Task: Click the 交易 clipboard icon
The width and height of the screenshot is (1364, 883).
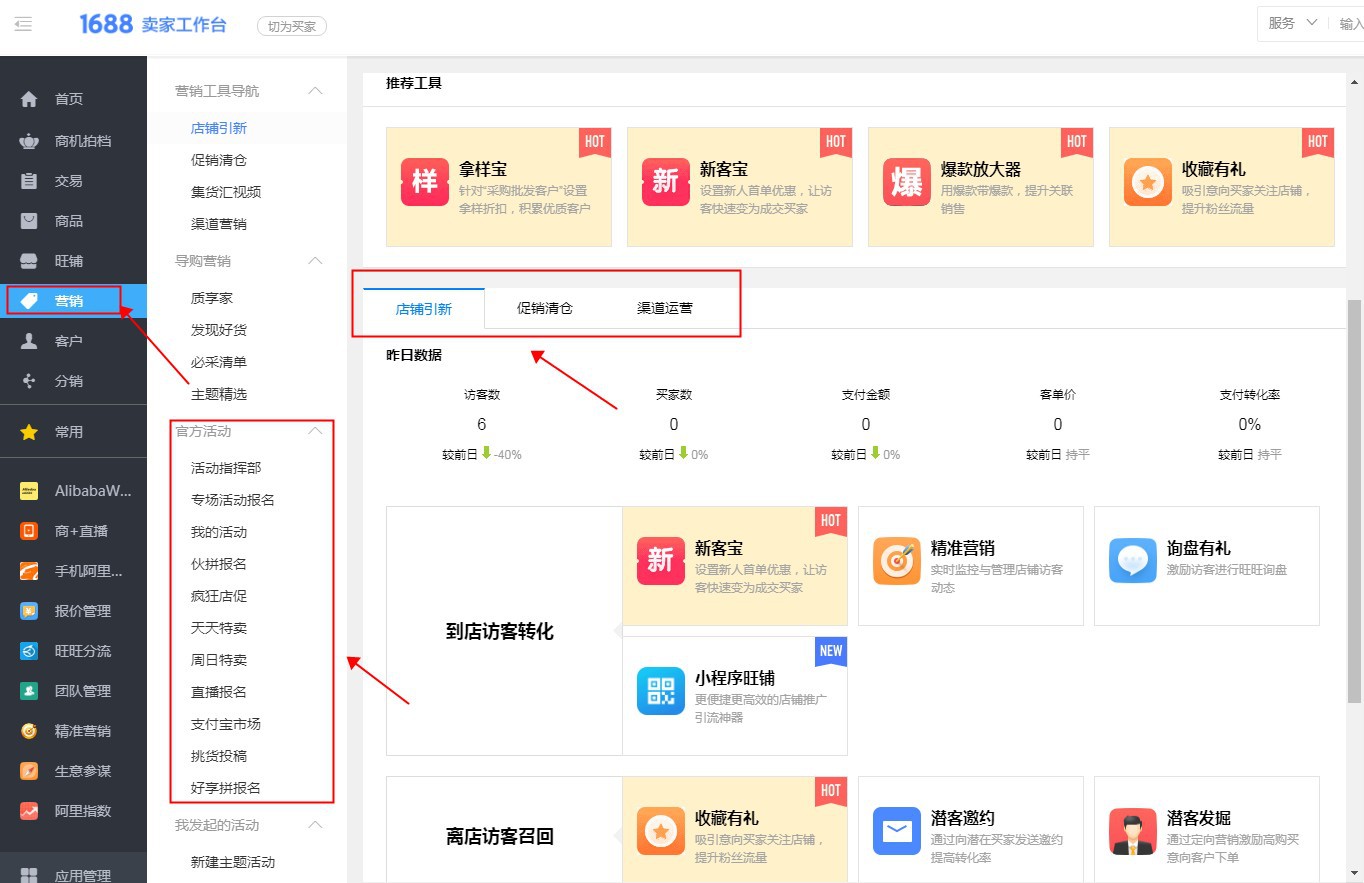Action: 29,181
